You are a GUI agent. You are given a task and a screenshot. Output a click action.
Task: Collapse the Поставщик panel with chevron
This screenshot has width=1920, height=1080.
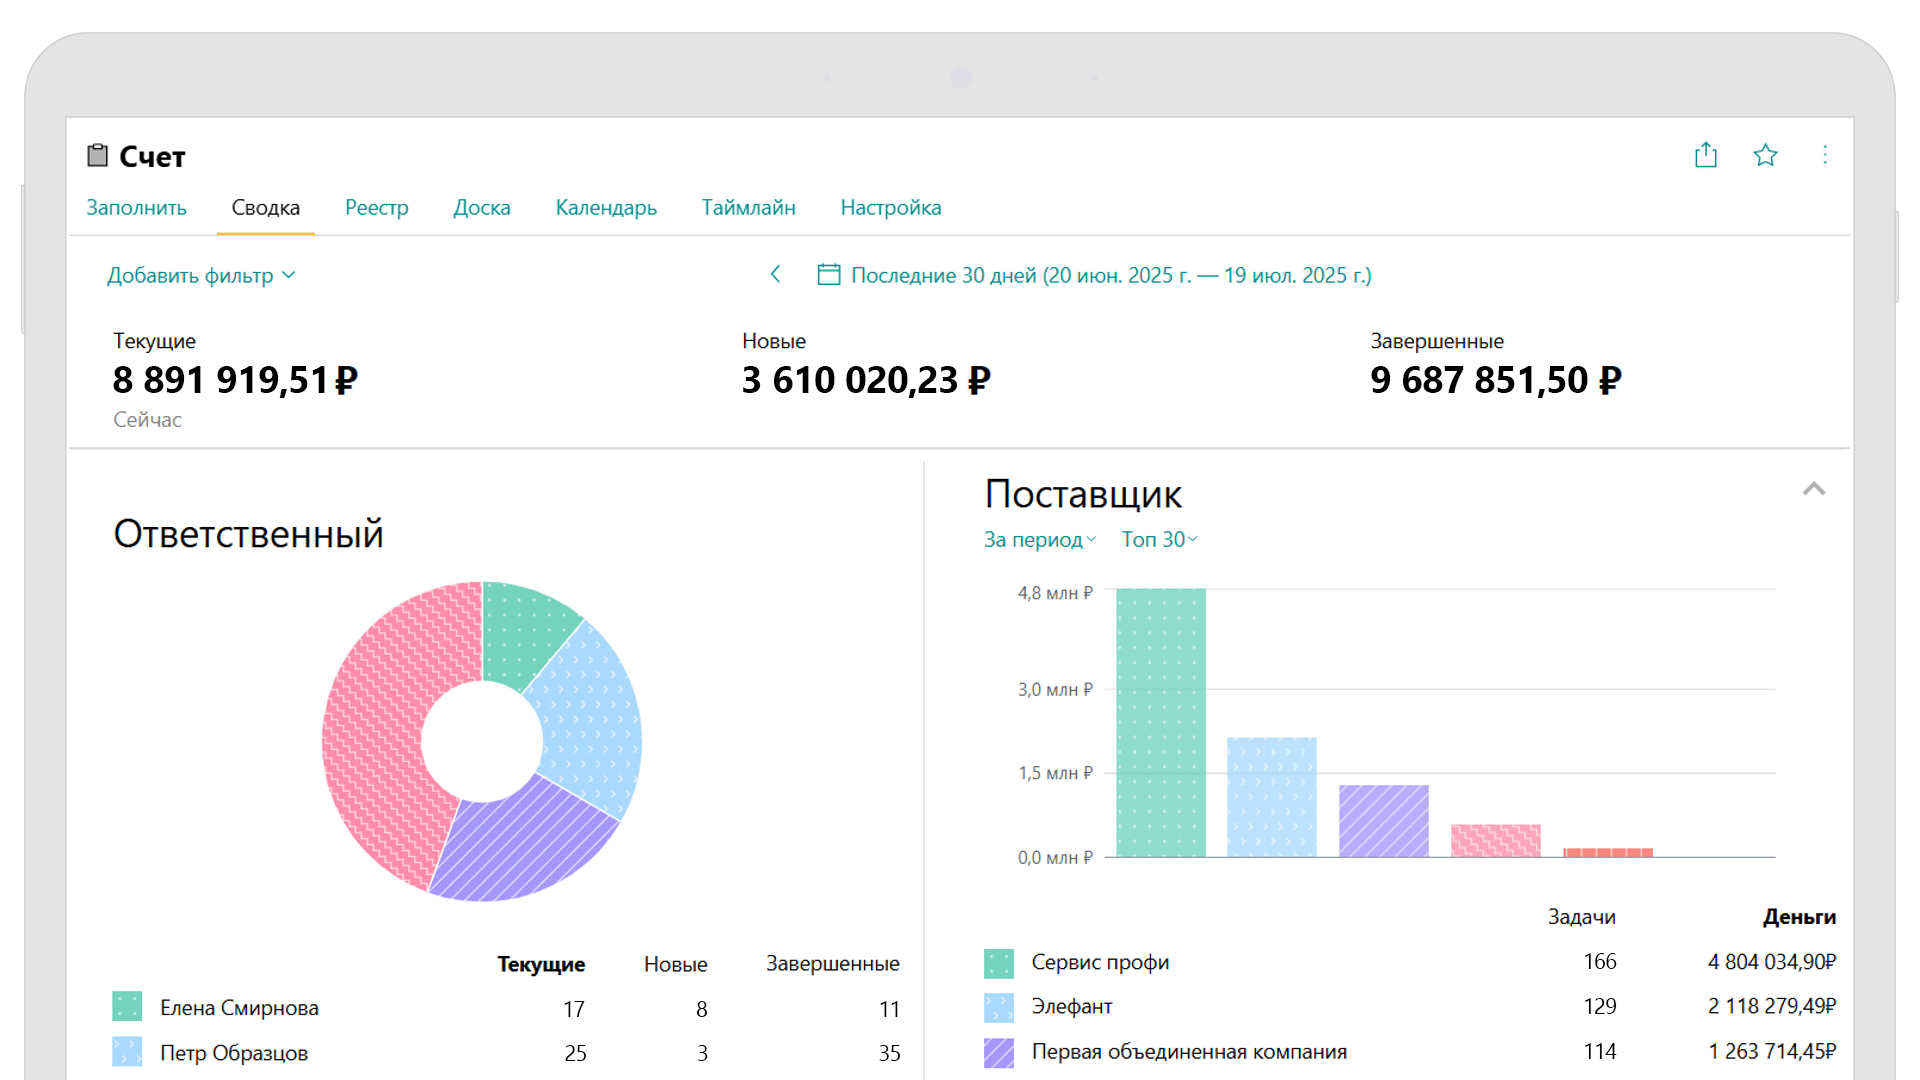1813,489
